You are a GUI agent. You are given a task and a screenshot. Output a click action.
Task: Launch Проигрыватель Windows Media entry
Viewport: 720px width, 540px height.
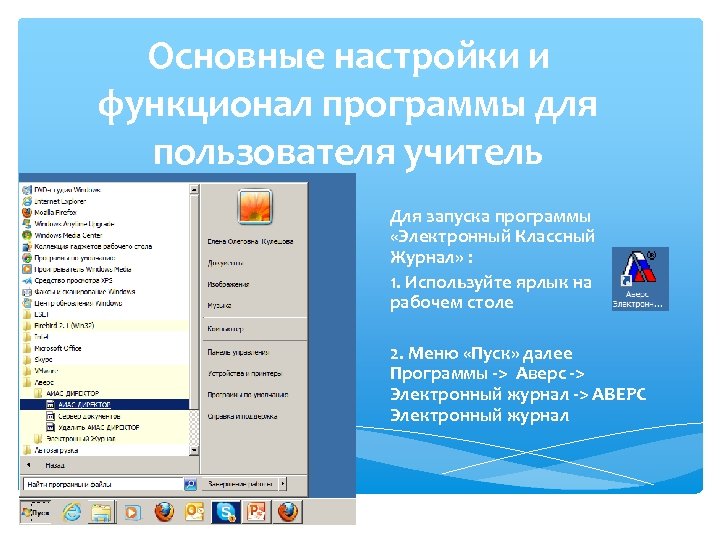[77, 269]
